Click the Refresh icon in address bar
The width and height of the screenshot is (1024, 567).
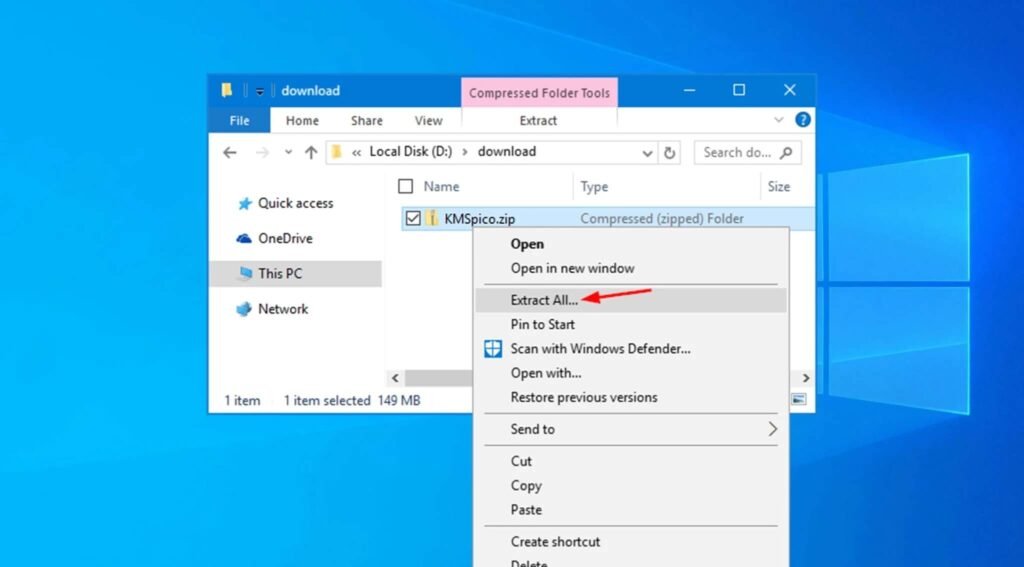tap(669, 153)
